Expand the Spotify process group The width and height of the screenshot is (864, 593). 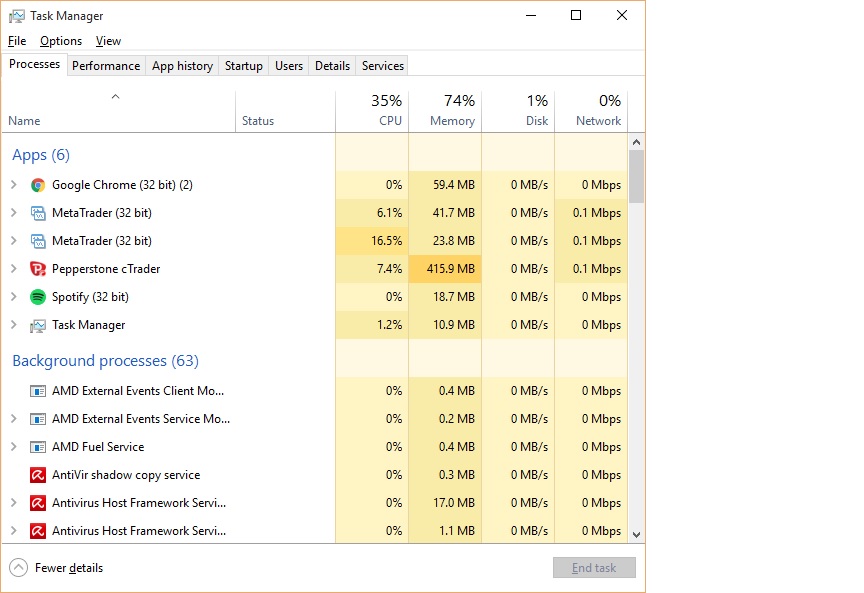(x=14, y=297)
